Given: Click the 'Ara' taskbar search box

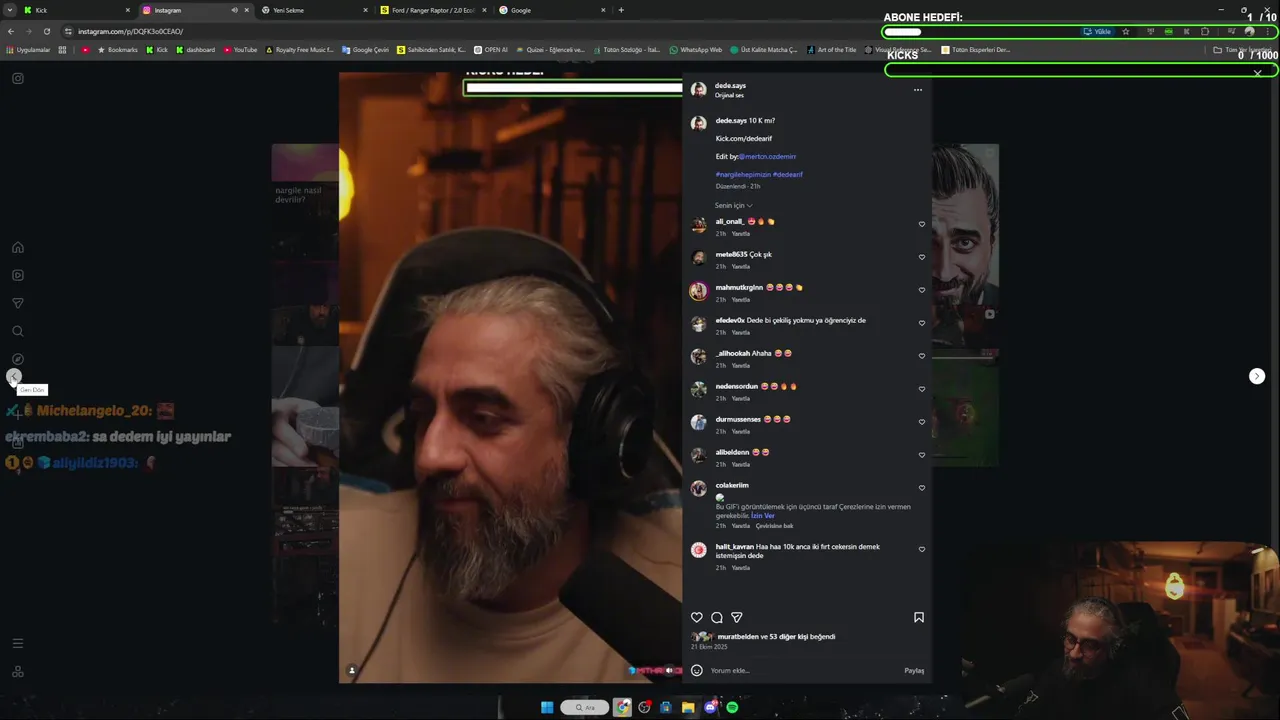Looking at the screenshot, I should point(585,707).
